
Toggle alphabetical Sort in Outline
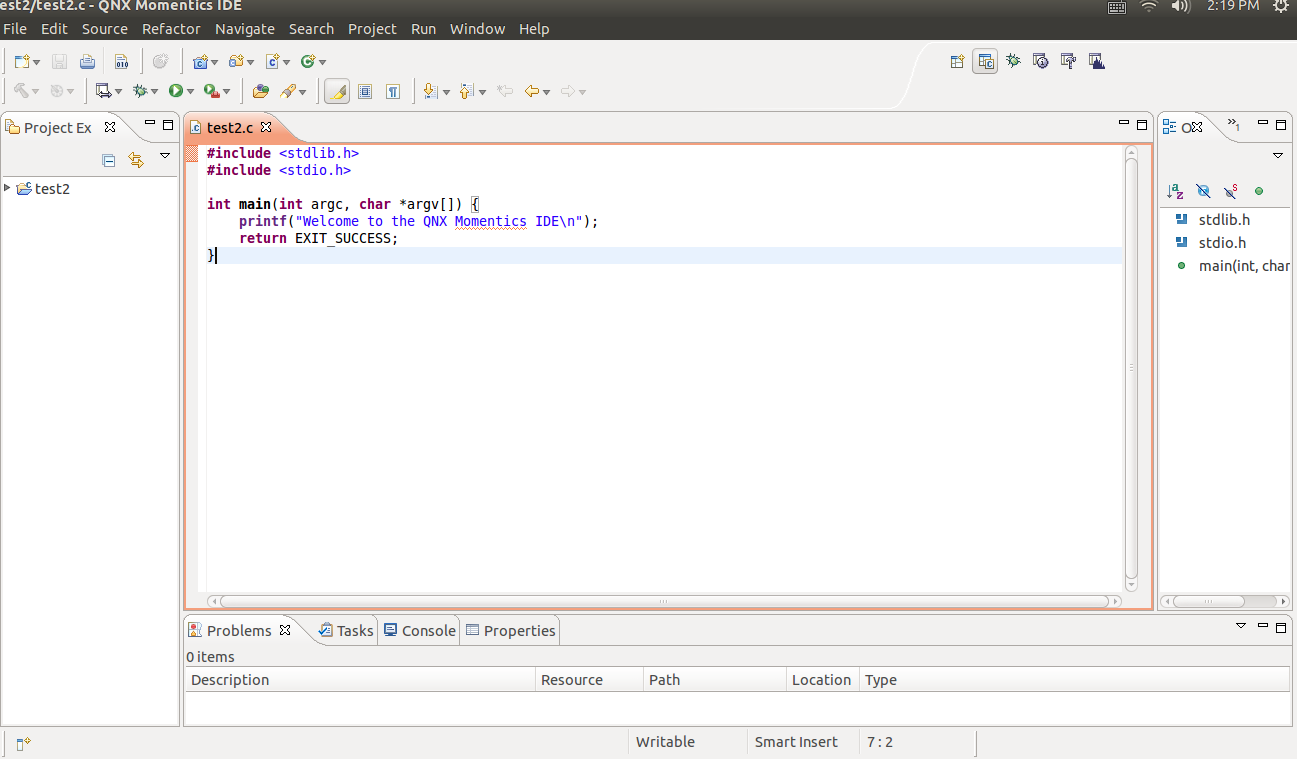click(1176, 191)
